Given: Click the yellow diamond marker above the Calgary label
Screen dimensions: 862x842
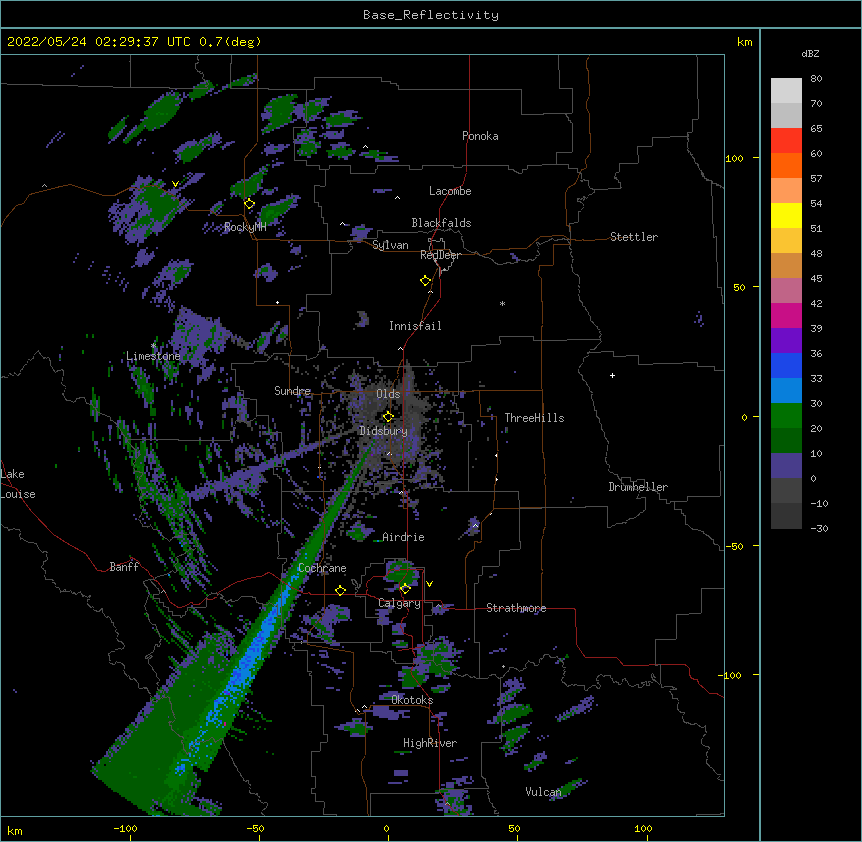Looking at the screenshot, I should point(405,589).
